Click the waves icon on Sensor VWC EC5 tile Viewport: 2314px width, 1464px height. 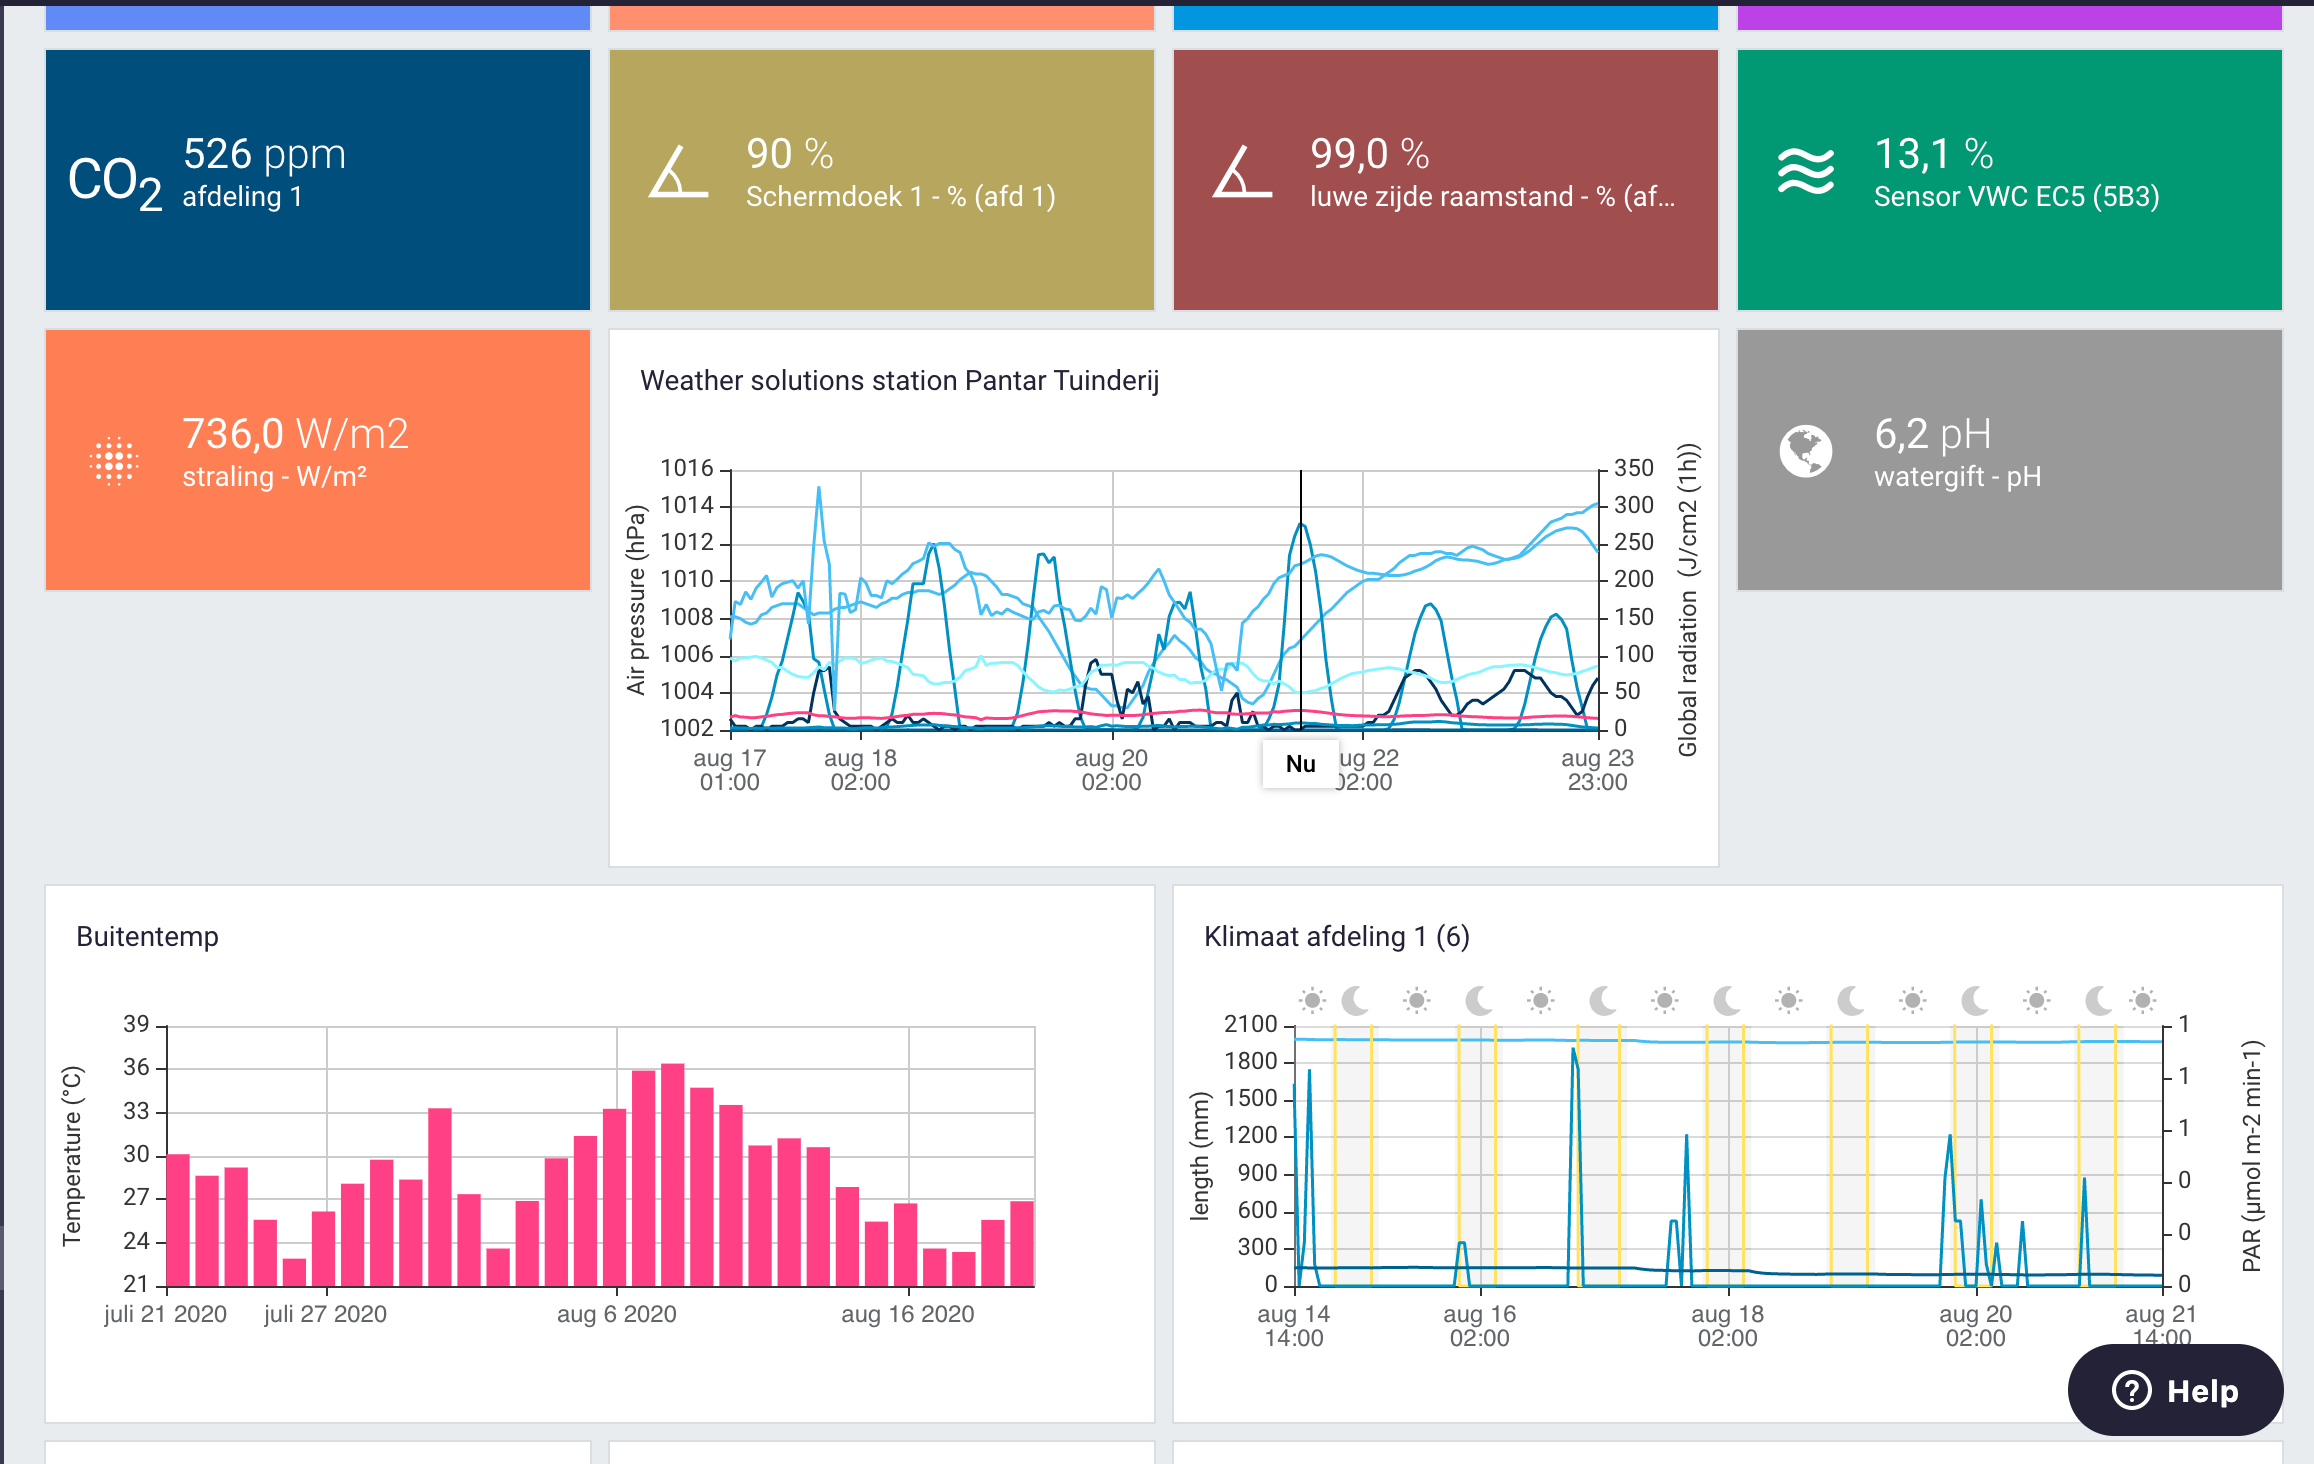pos(1806,172)
